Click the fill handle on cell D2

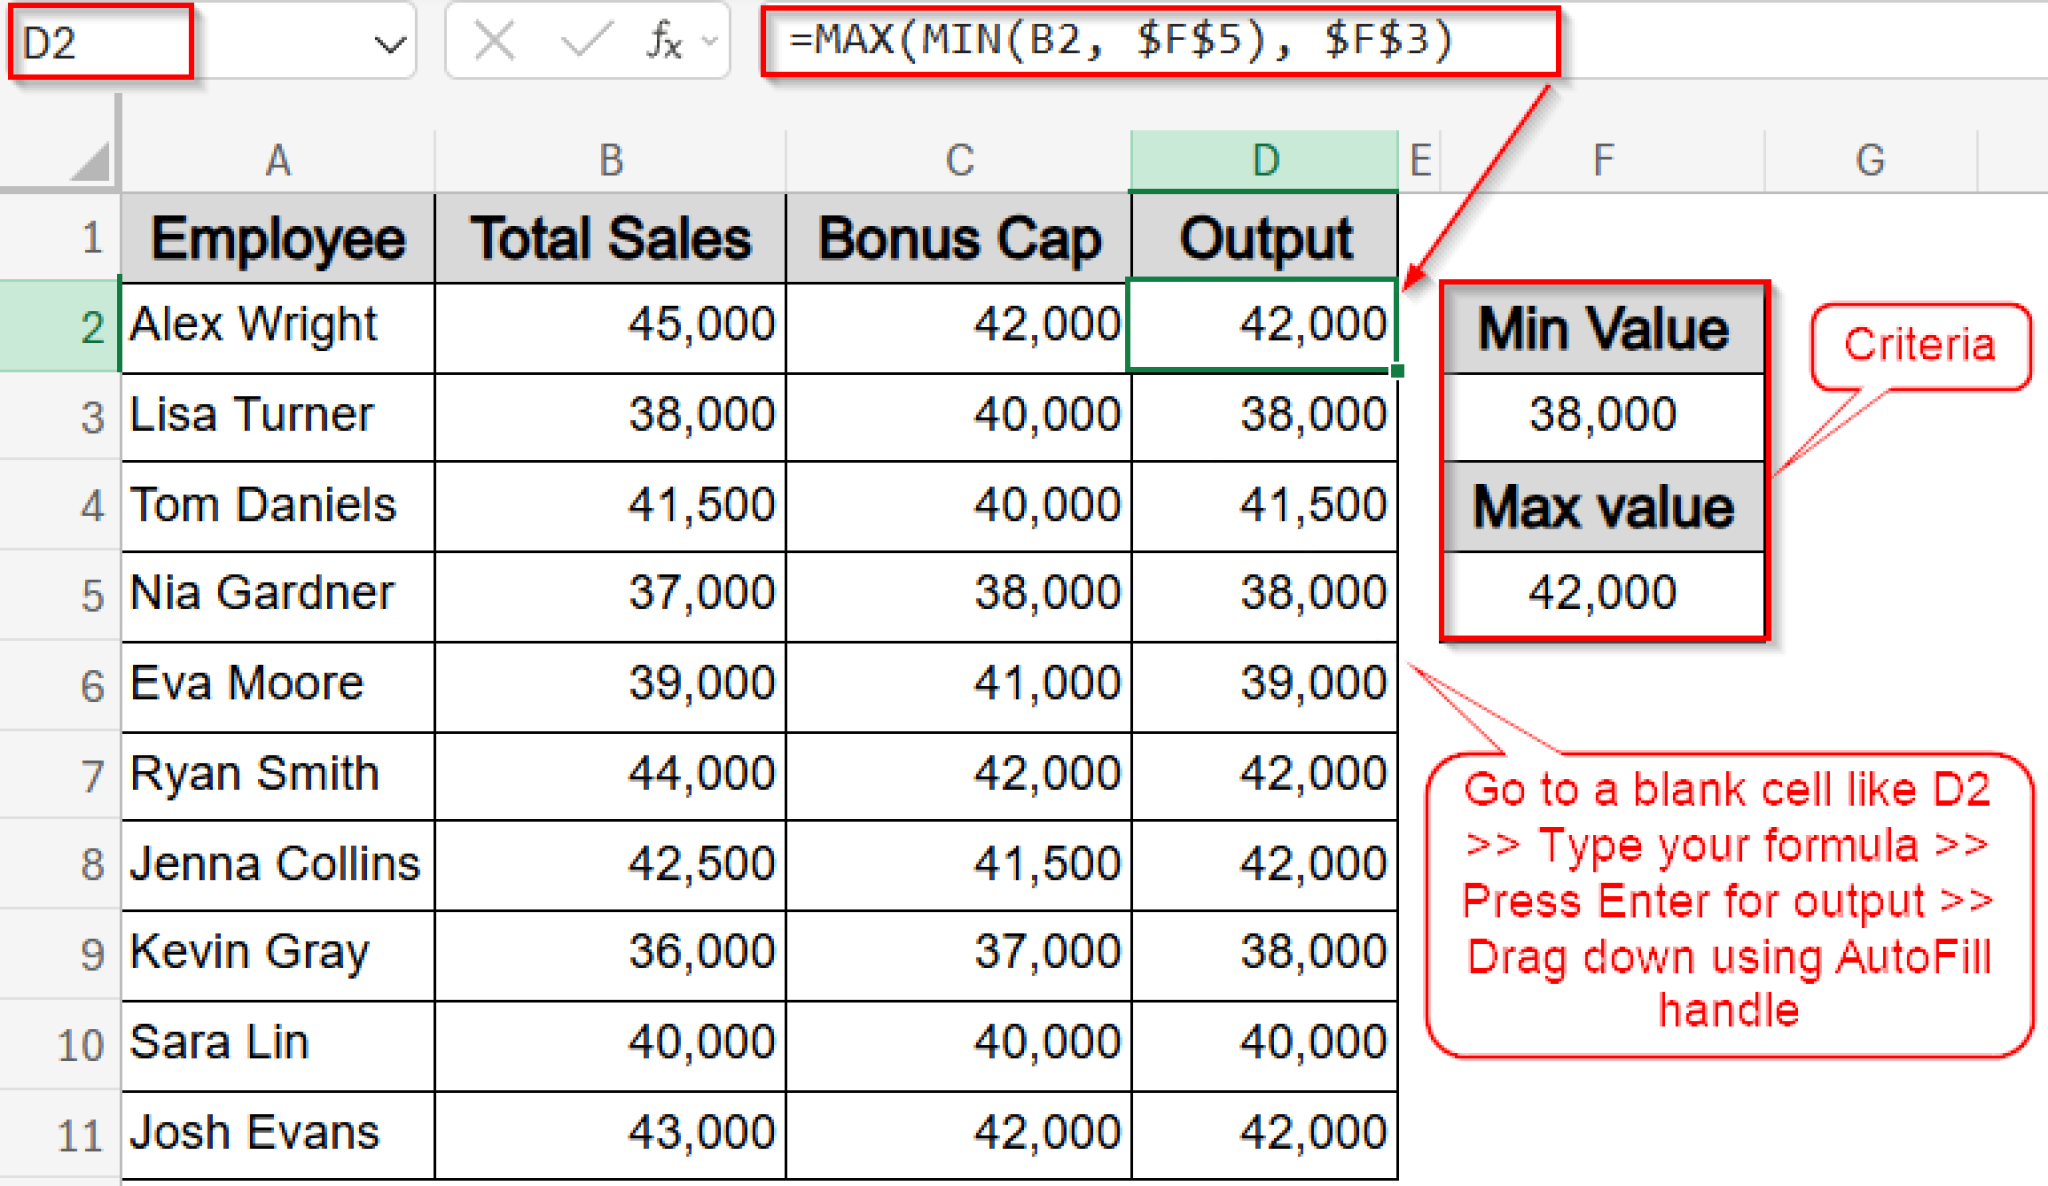(1396, 371)
